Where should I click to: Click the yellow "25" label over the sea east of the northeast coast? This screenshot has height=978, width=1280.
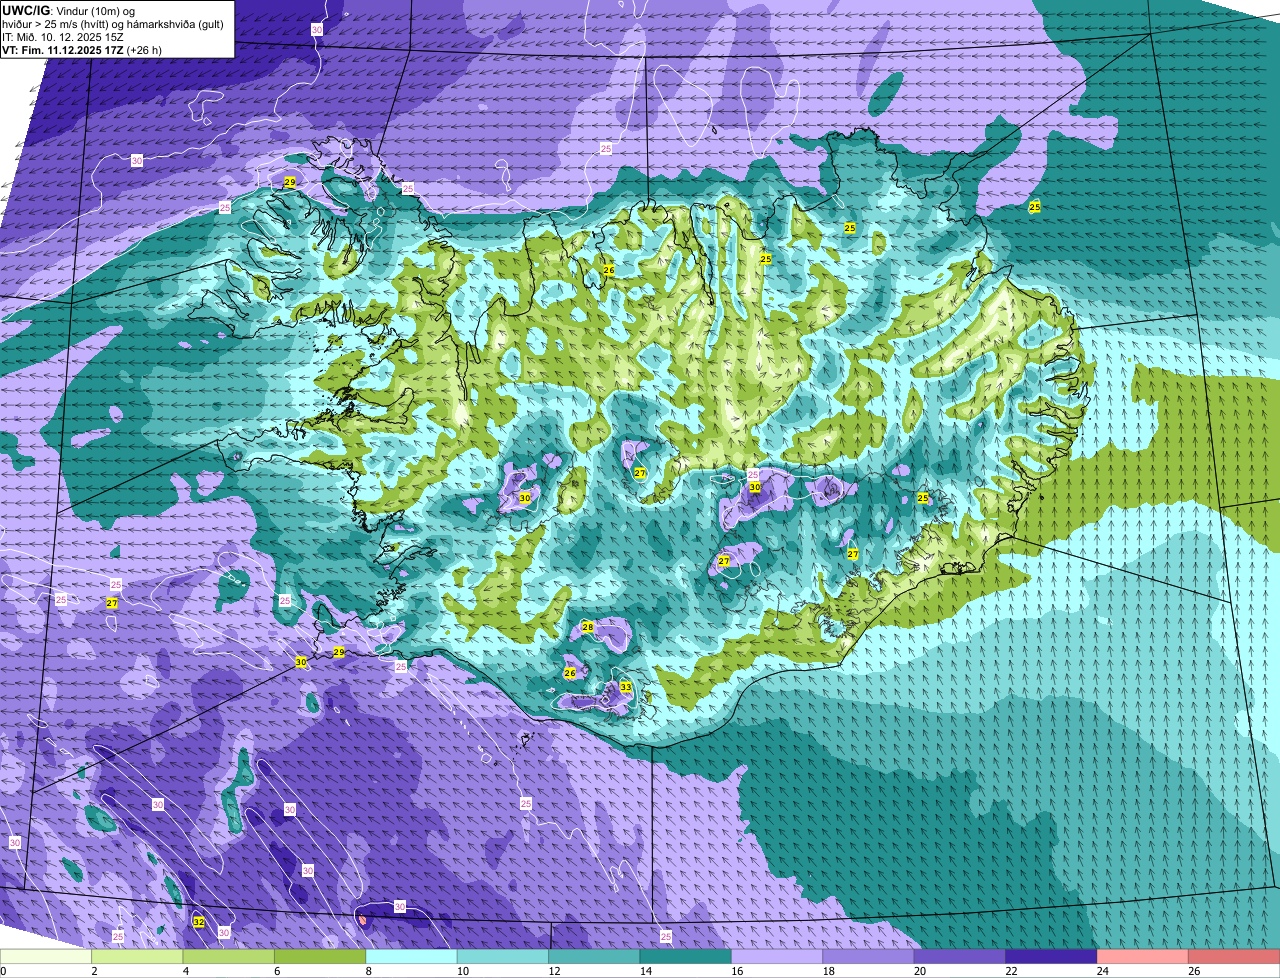coord(1035,207)
